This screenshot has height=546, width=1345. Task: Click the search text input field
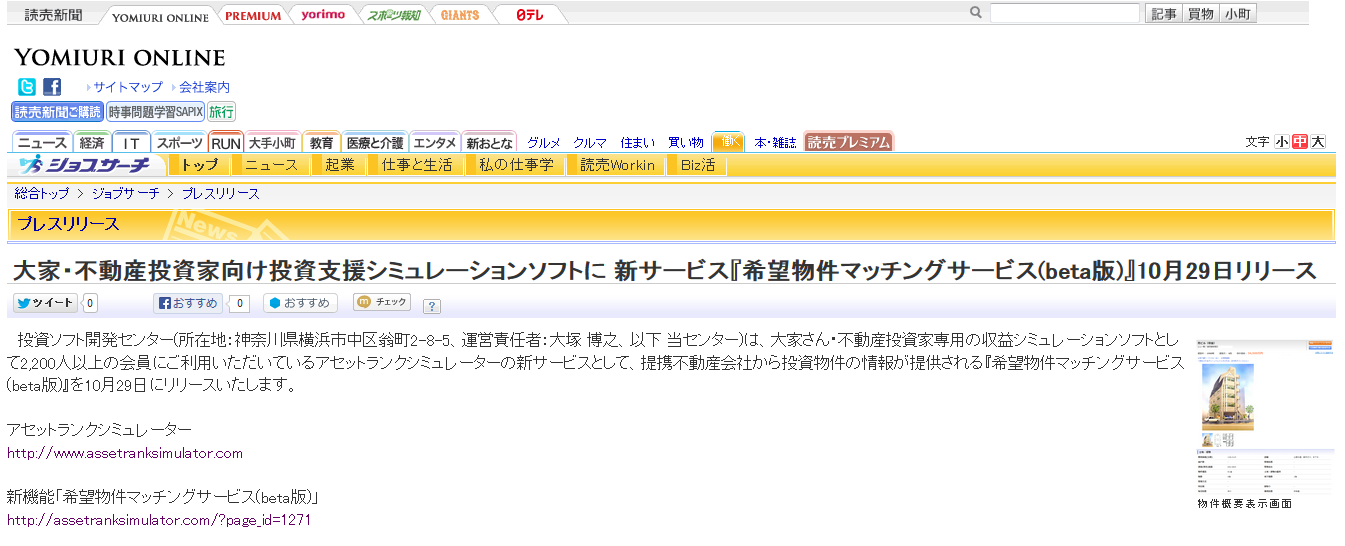(1064, 14)
